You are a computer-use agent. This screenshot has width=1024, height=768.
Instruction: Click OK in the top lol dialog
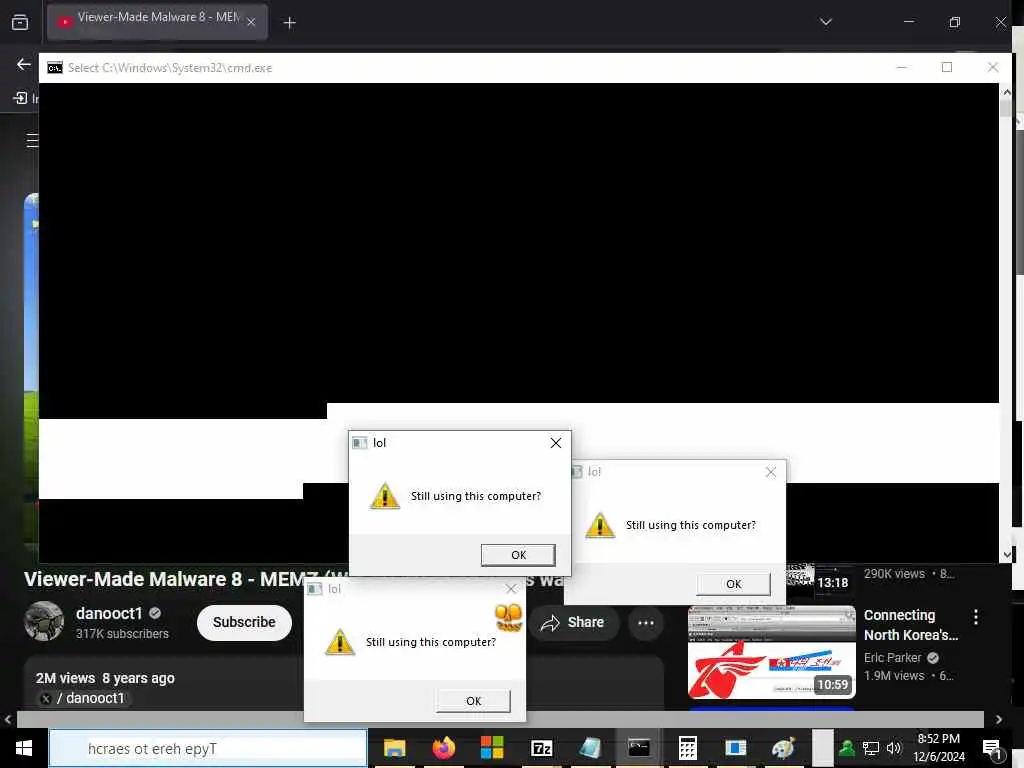[x=519, y=555]
